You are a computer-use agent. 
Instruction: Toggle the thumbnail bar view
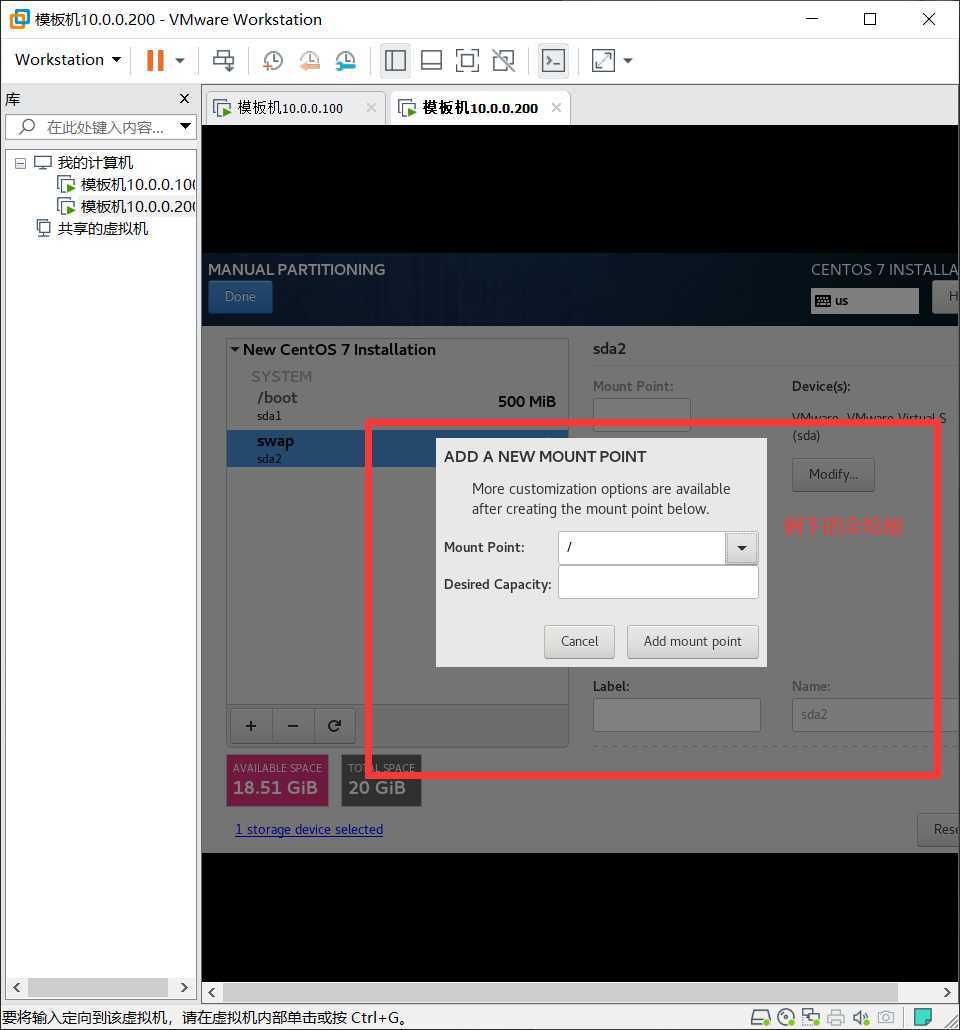pos(431,60)
